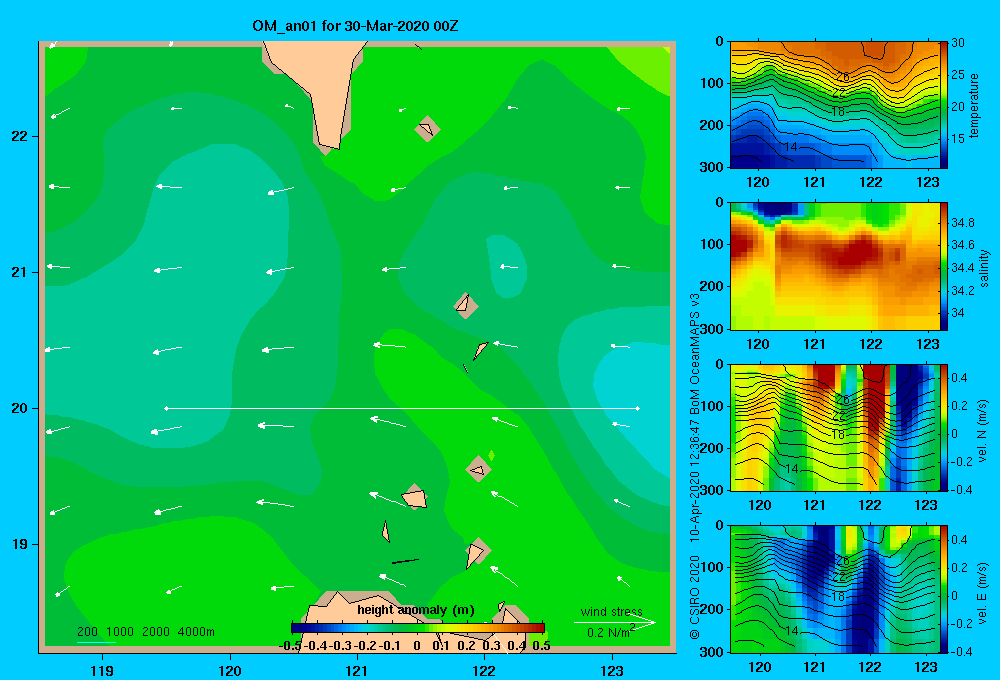1000x680 pixels.
Task: Click the '4000m' bathymetry legend value
Action: pyautogui.click(x=196, y=632)
